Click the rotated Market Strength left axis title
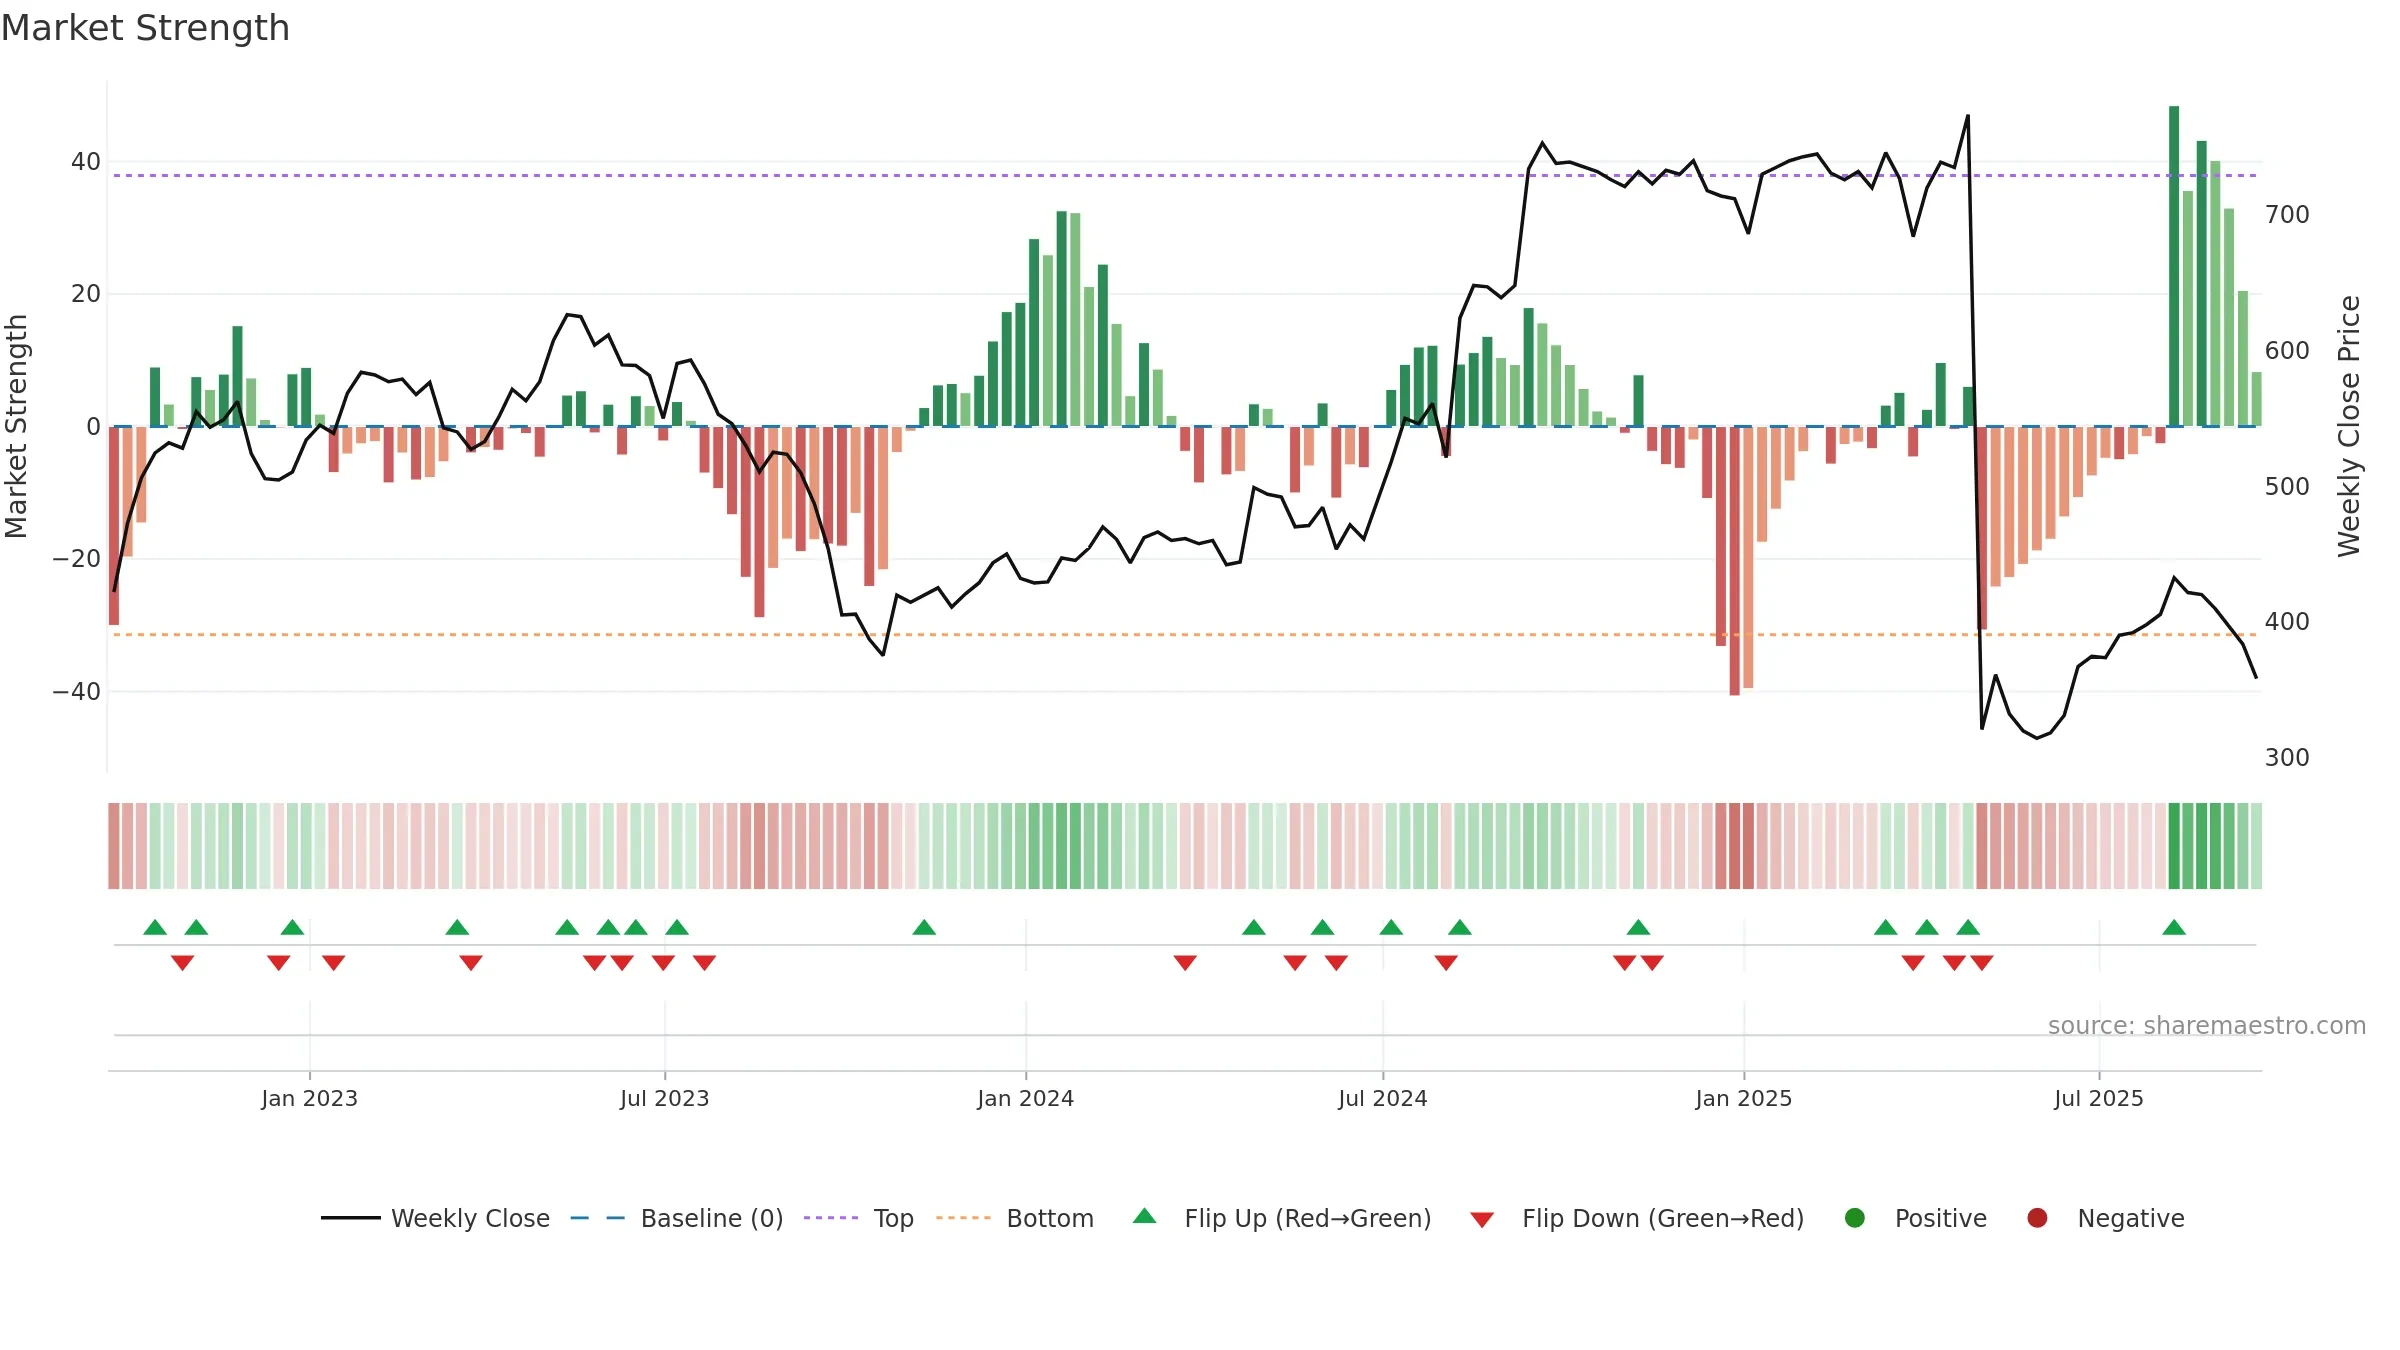 [16, 426]
